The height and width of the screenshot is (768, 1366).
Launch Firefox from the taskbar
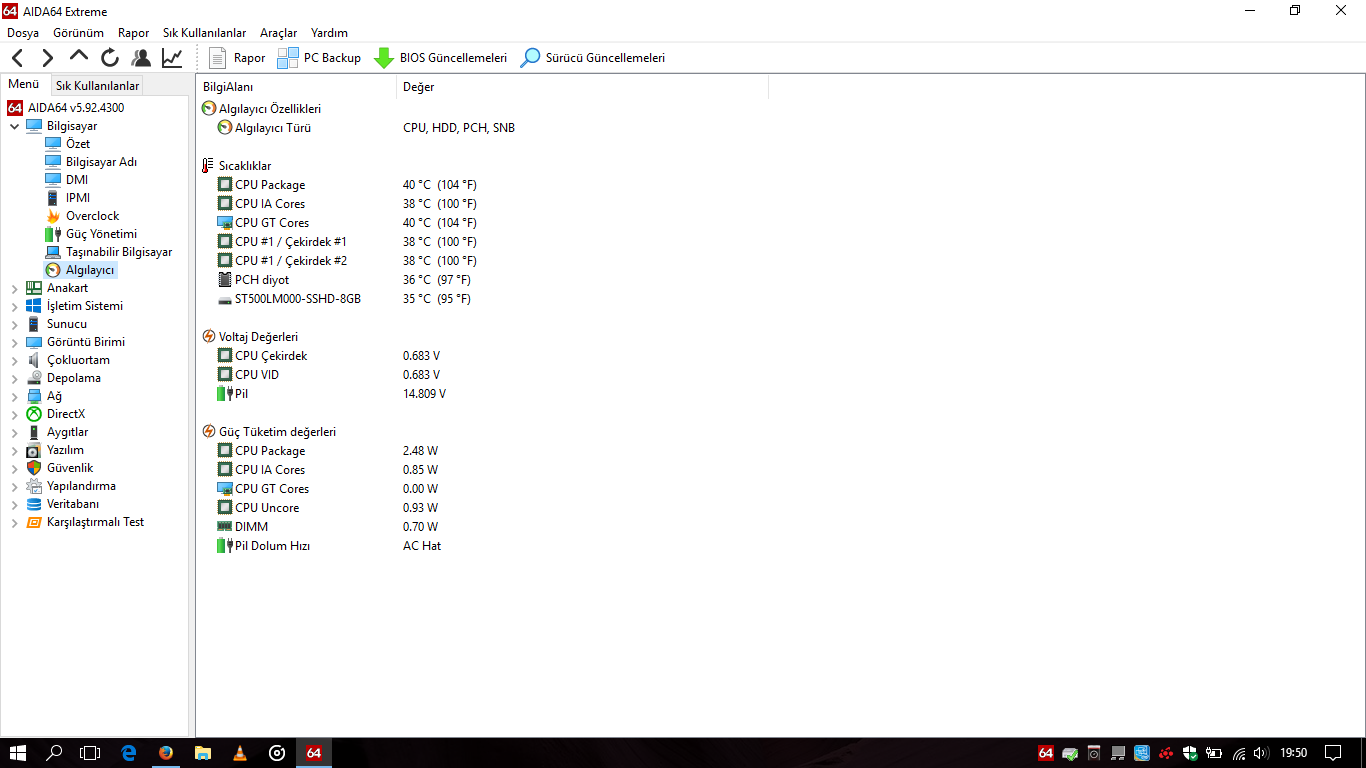pyautogui.click(x=166, y=753)
